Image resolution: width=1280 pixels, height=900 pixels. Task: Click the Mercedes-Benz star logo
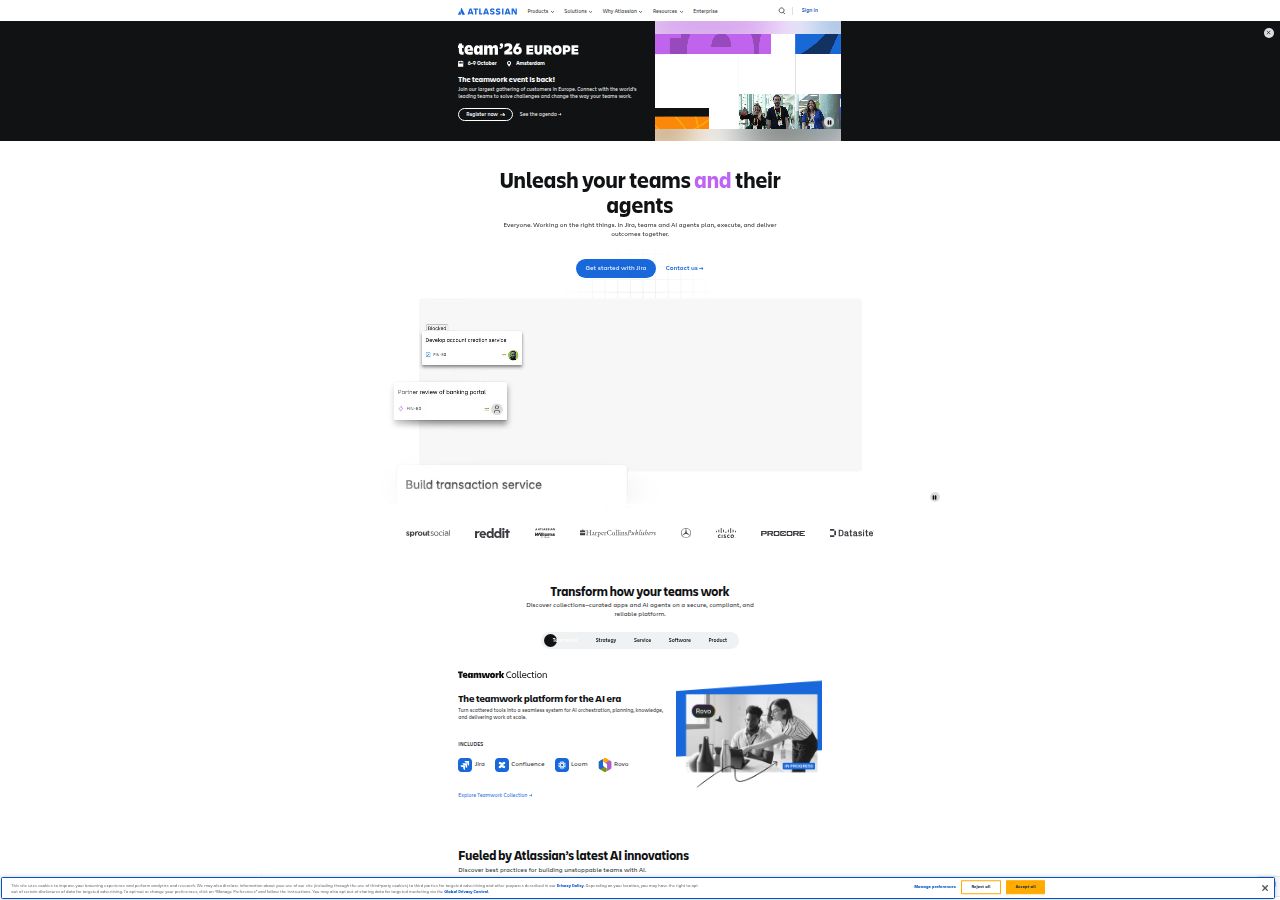686,533
